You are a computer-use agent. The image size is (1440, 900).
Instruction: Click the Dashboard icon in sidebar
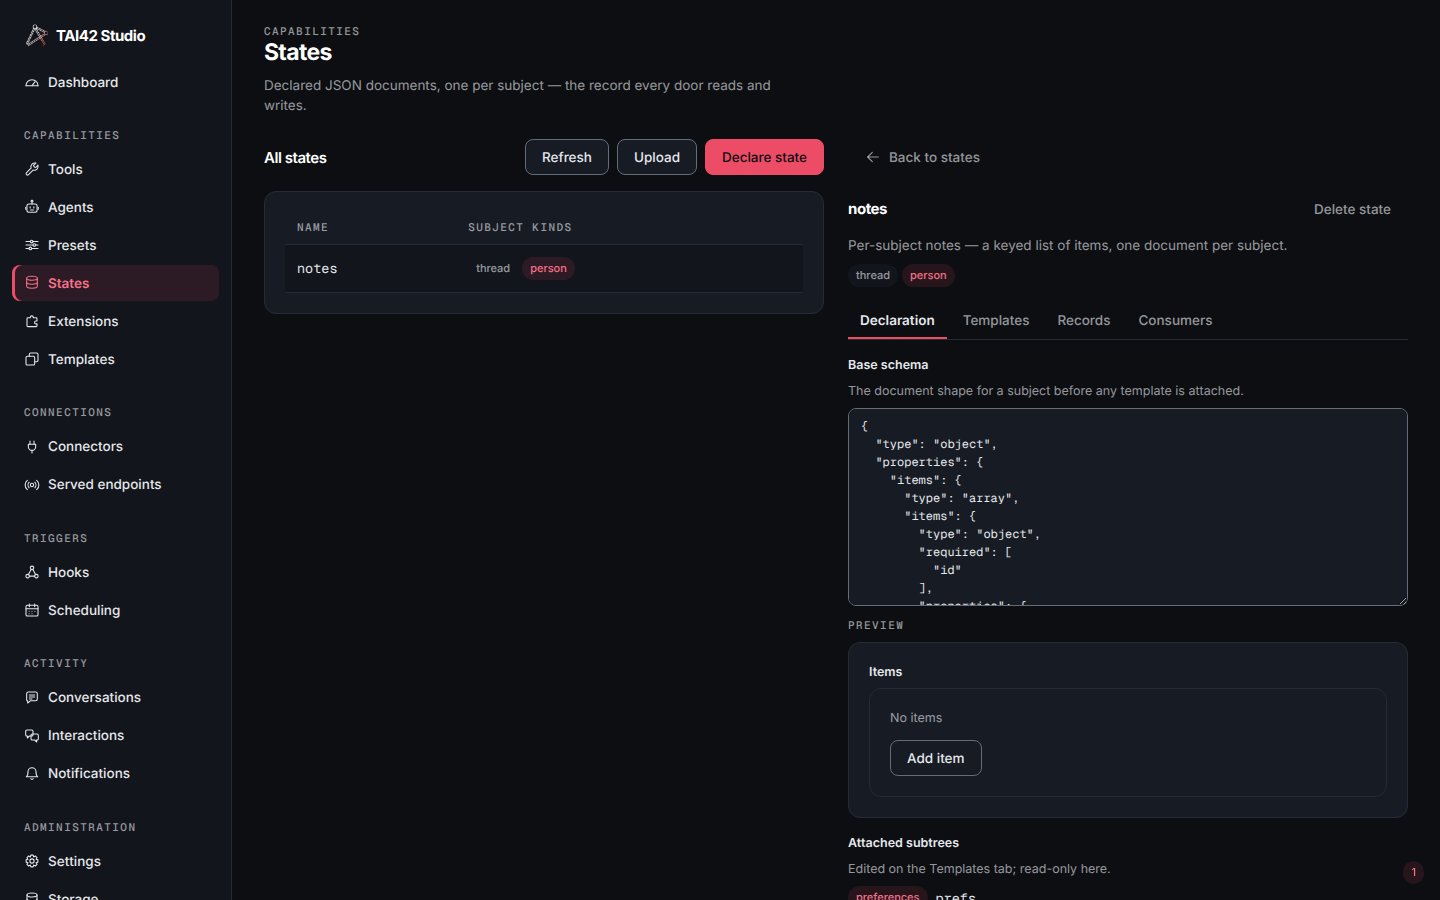[32, 83]
